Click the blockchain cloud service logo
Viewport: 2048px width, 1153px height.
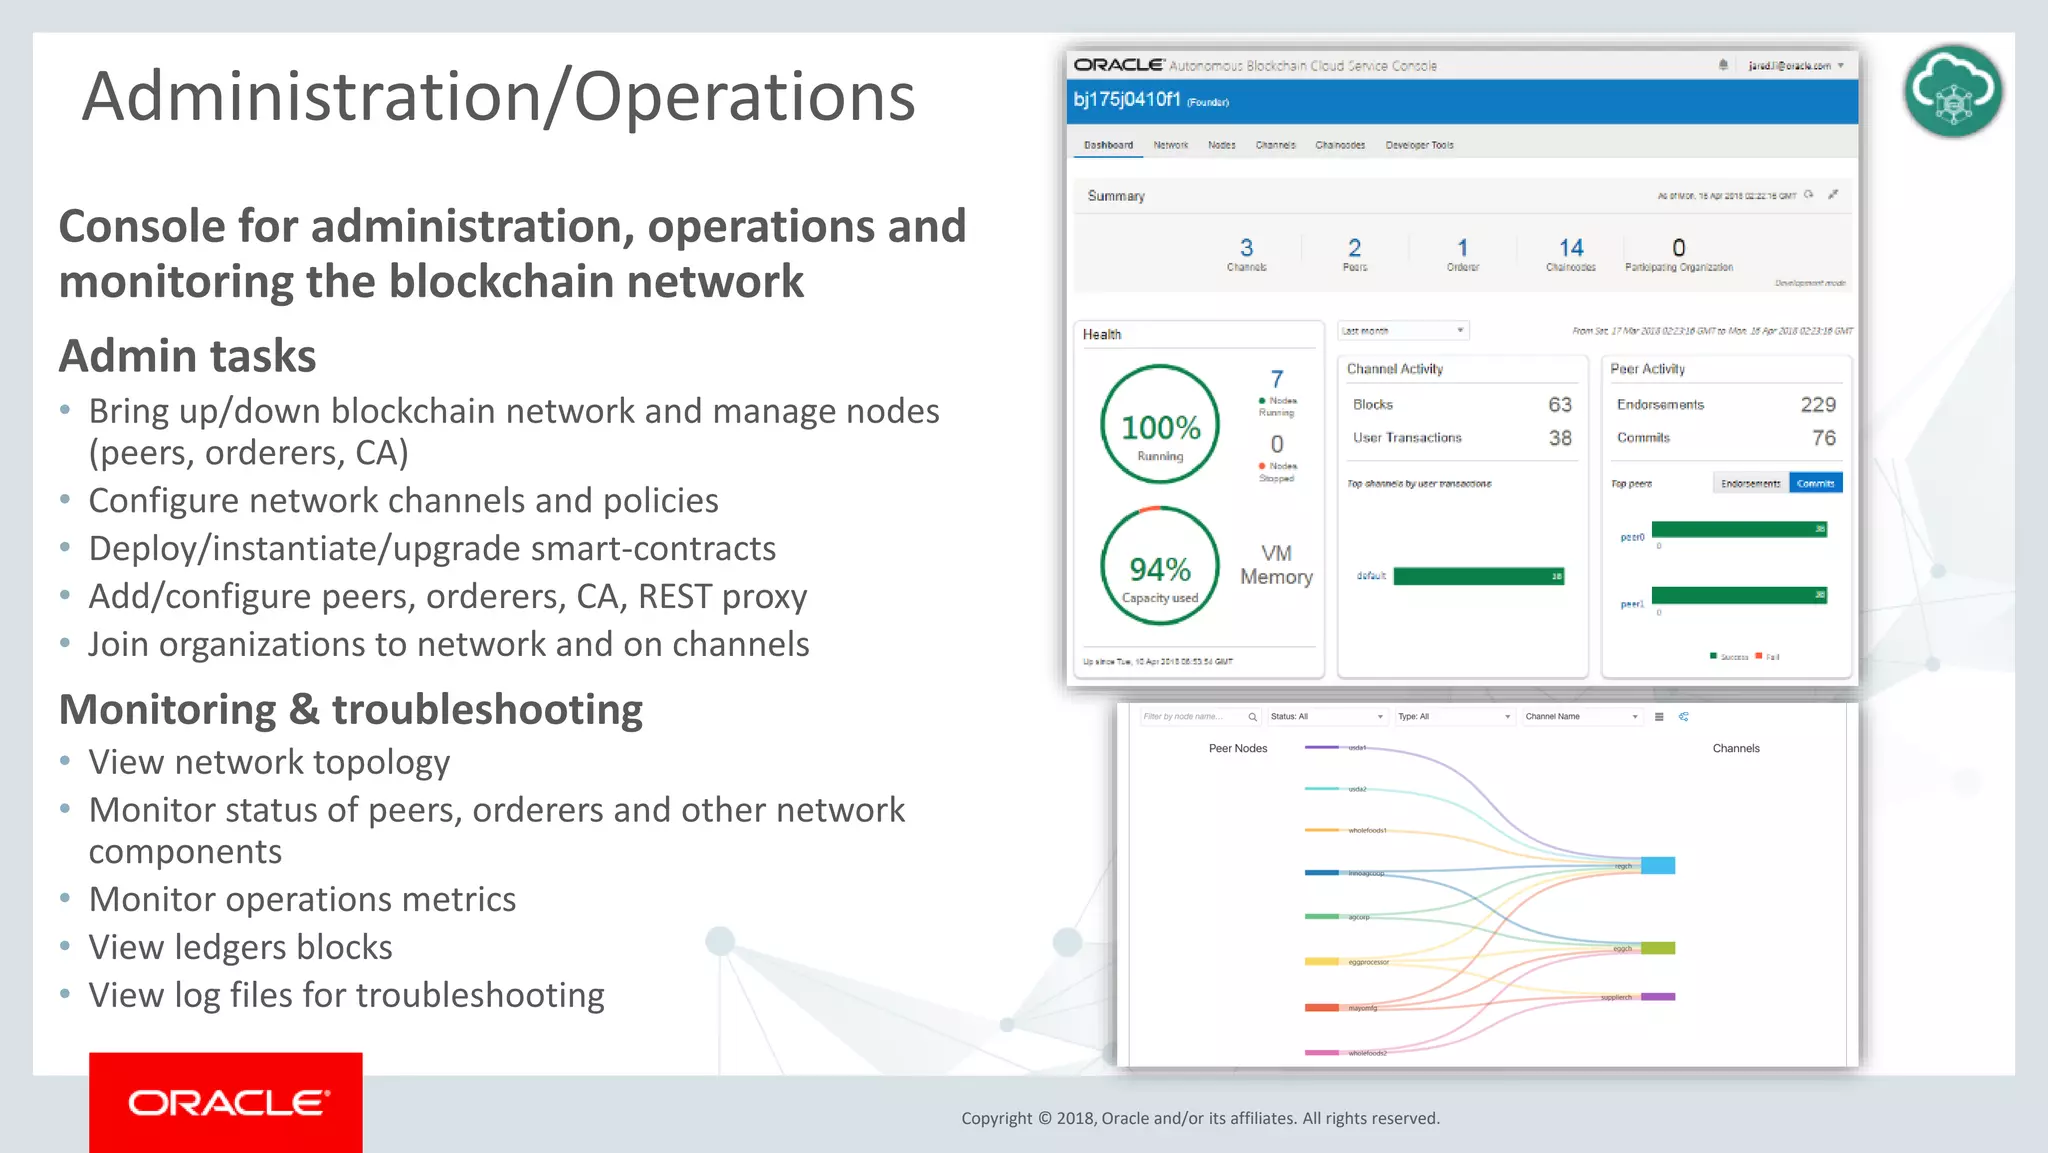[1953, 91]
